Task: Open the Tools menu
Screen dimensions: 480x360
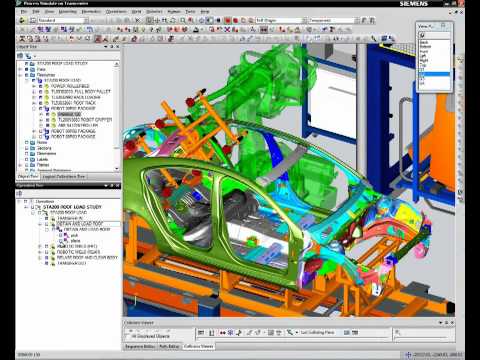Action: coord(190,11)
